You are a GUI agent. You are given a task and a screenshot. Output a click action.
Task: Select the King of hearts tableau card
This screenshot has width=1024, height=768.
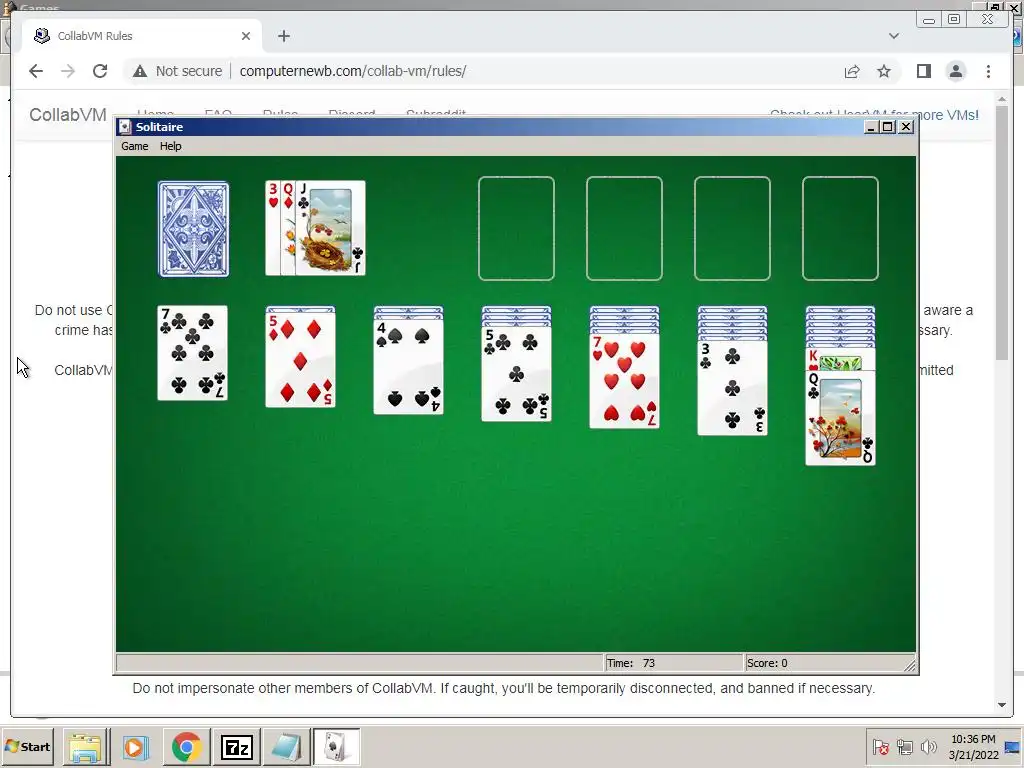click(x=840, y=359)
